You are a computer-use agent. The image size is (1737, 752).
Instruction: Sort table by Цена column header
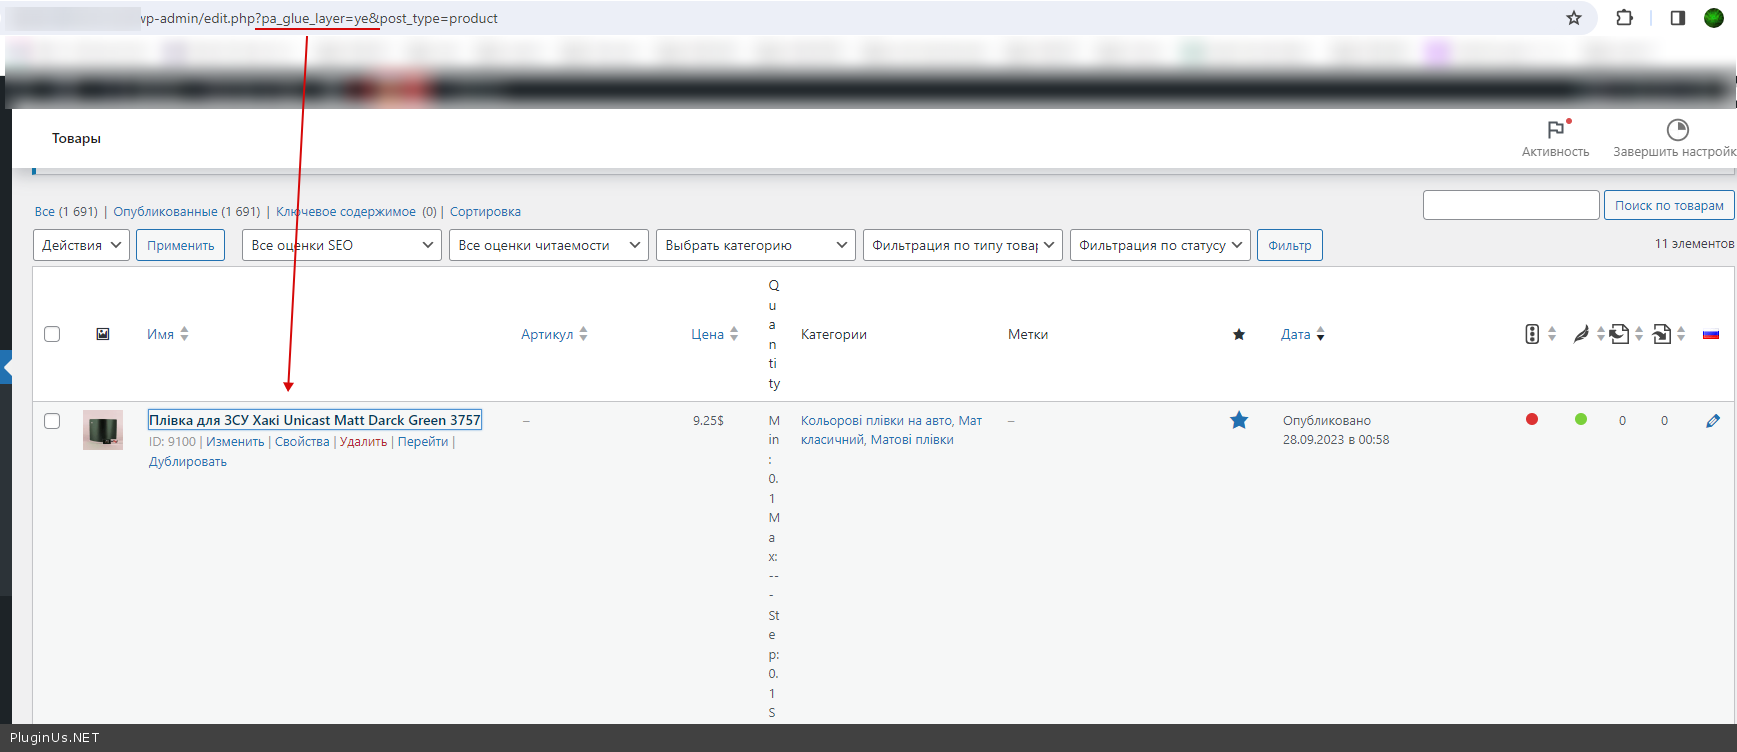[x=708, y=334]
